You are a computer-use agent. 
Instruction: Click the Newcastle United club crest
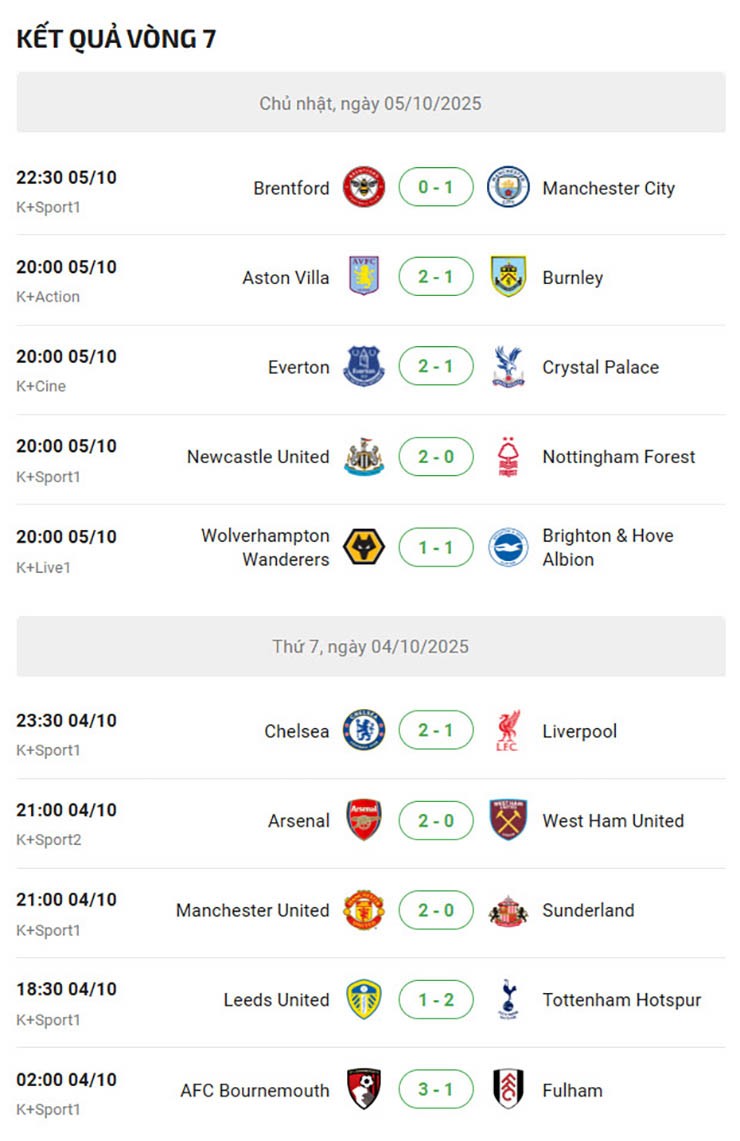(x=364, y=457)
